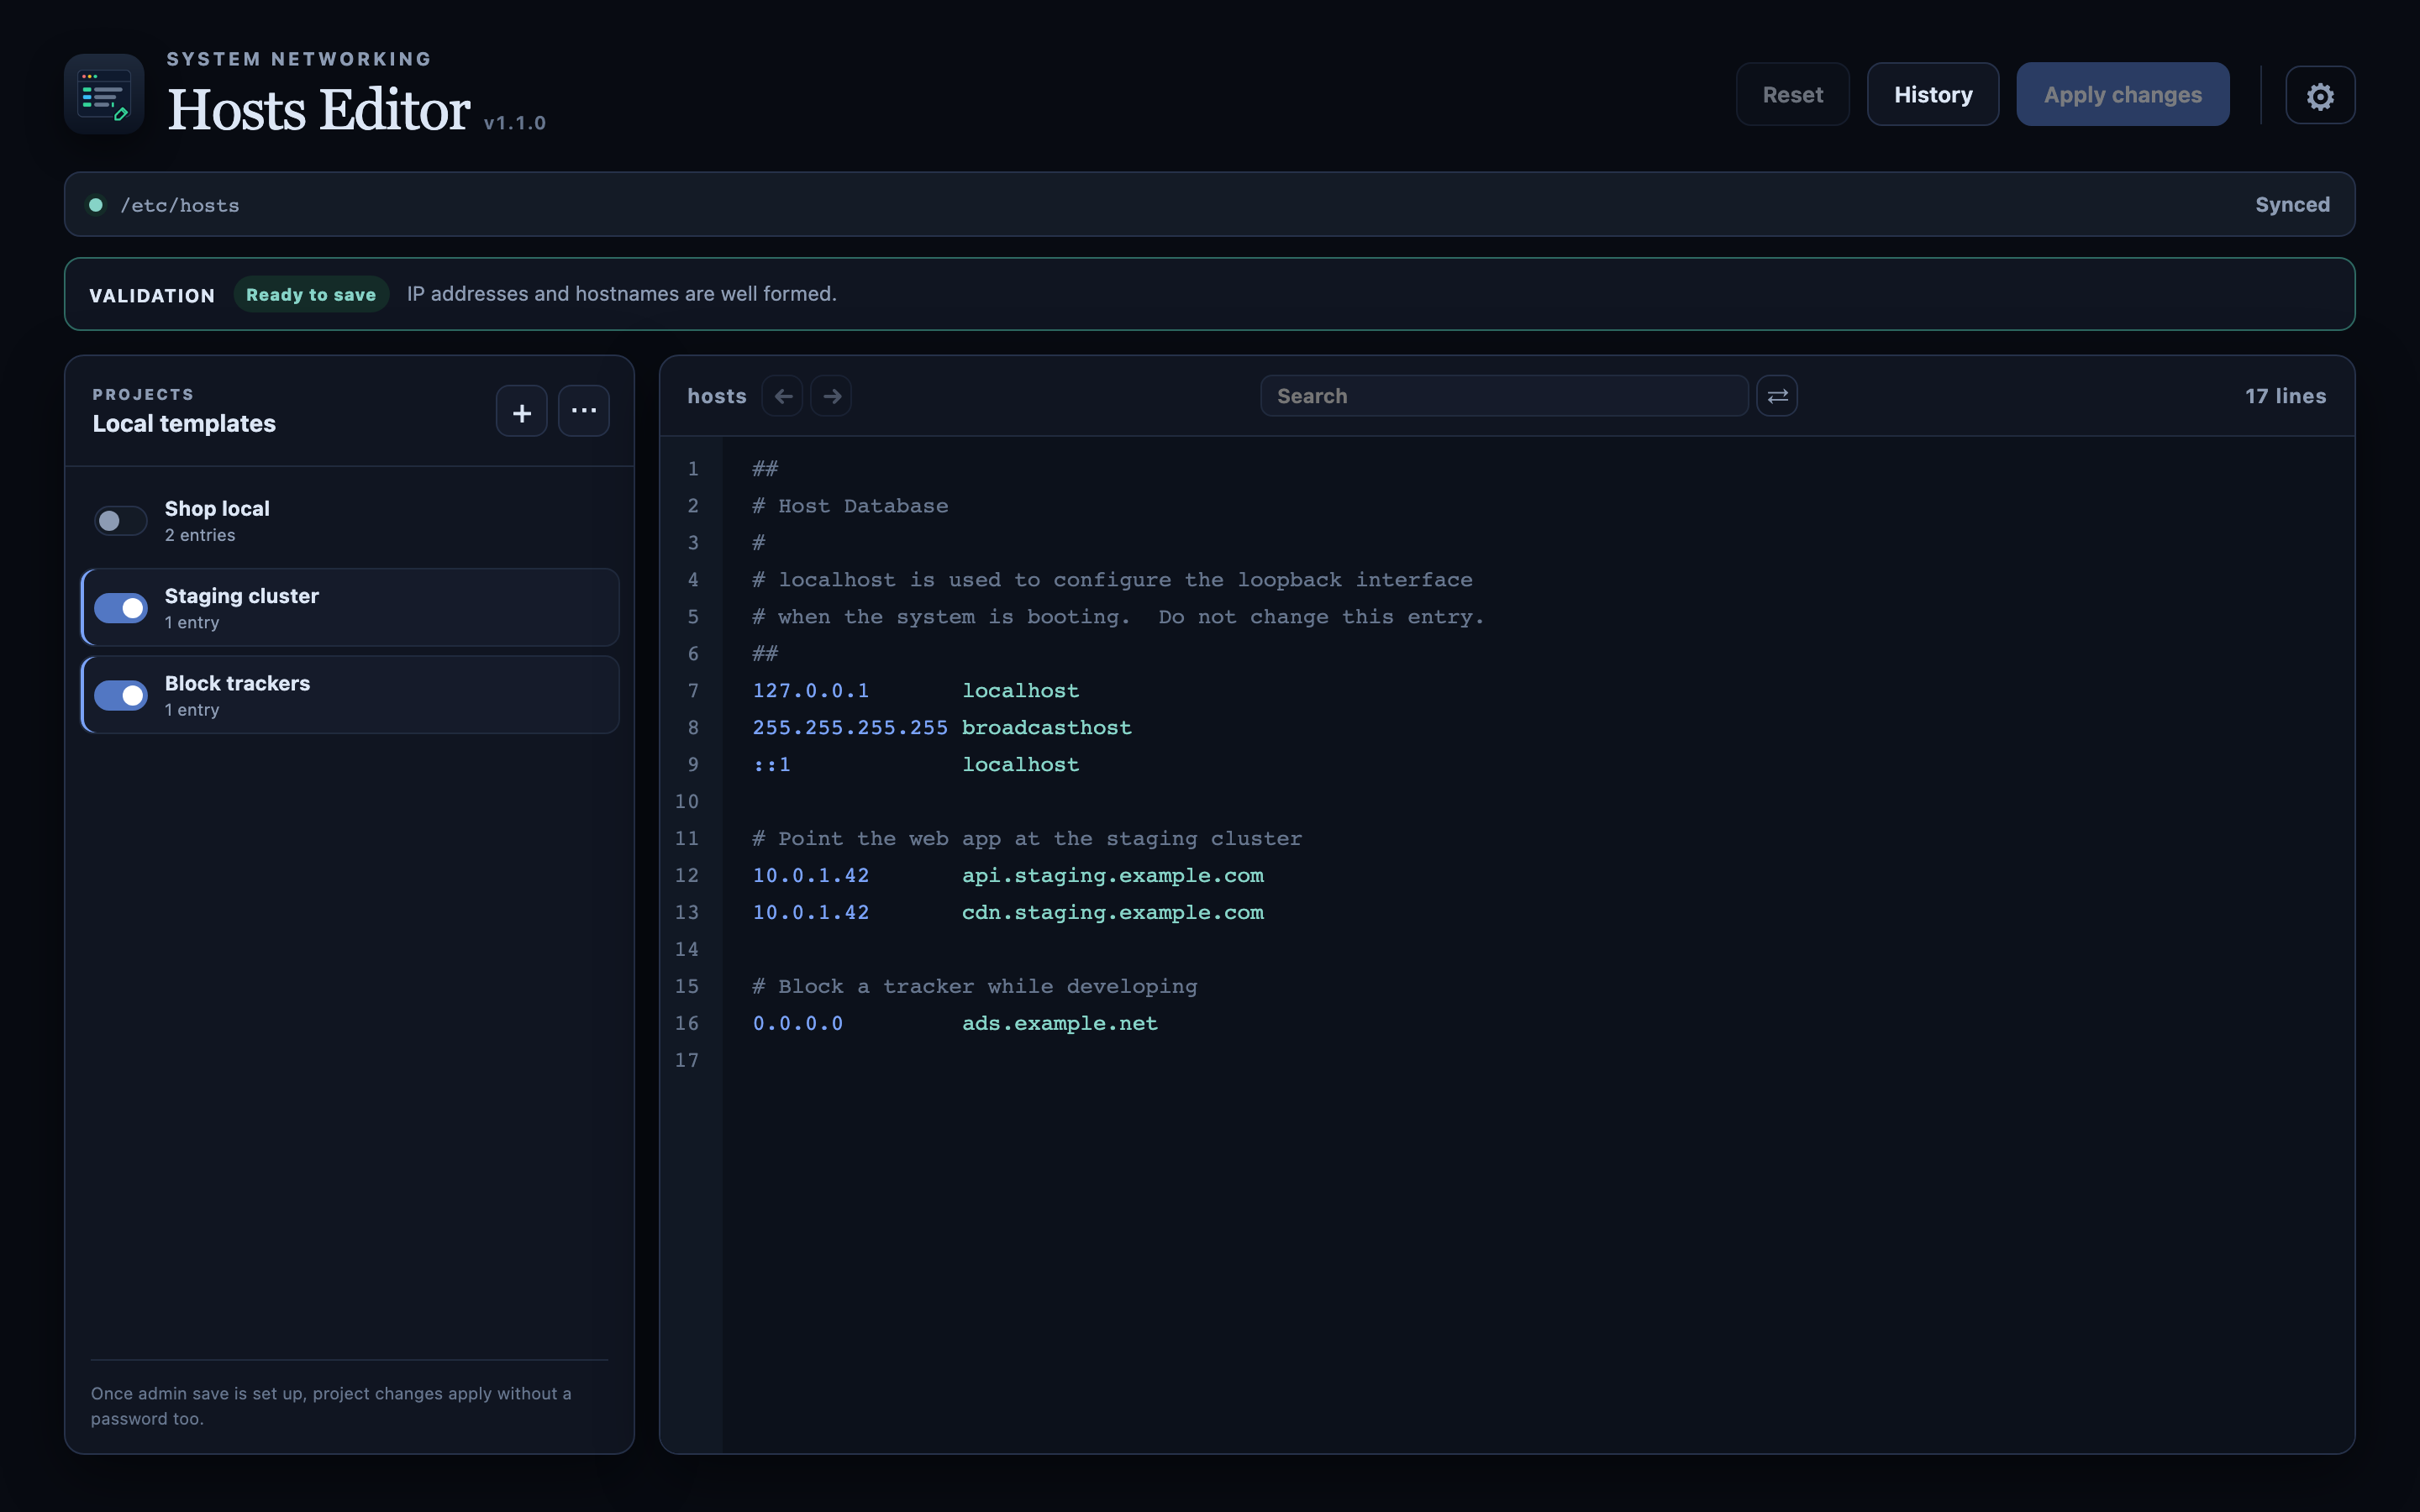The width and height of the screenshot is (2420, 1512).
Task: Go back with the left arrow
Action: click(x=783, y=396)
